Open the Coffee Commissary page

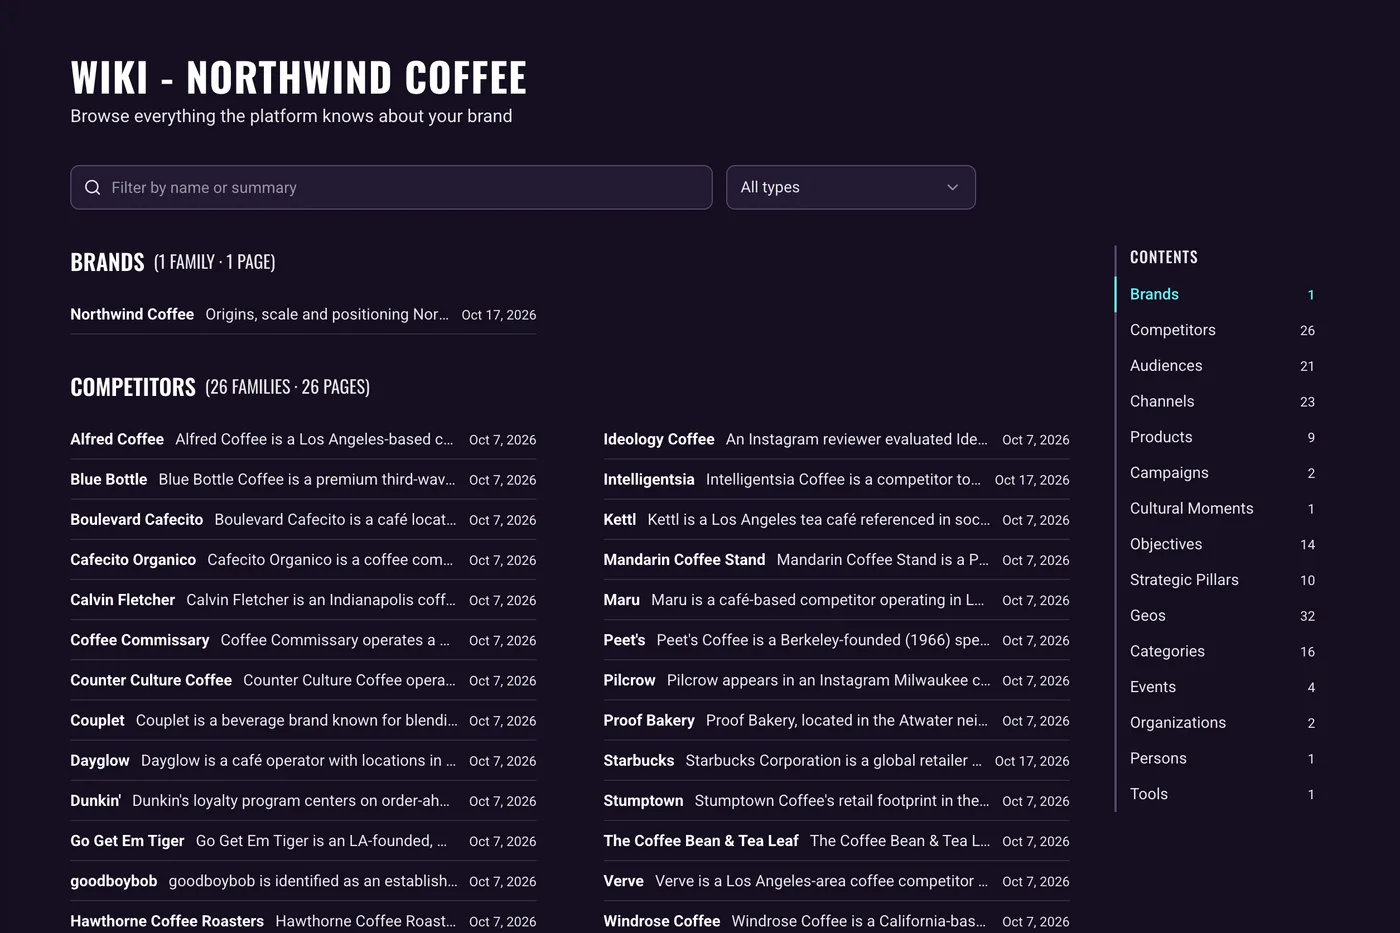click(x=303, y=640)
